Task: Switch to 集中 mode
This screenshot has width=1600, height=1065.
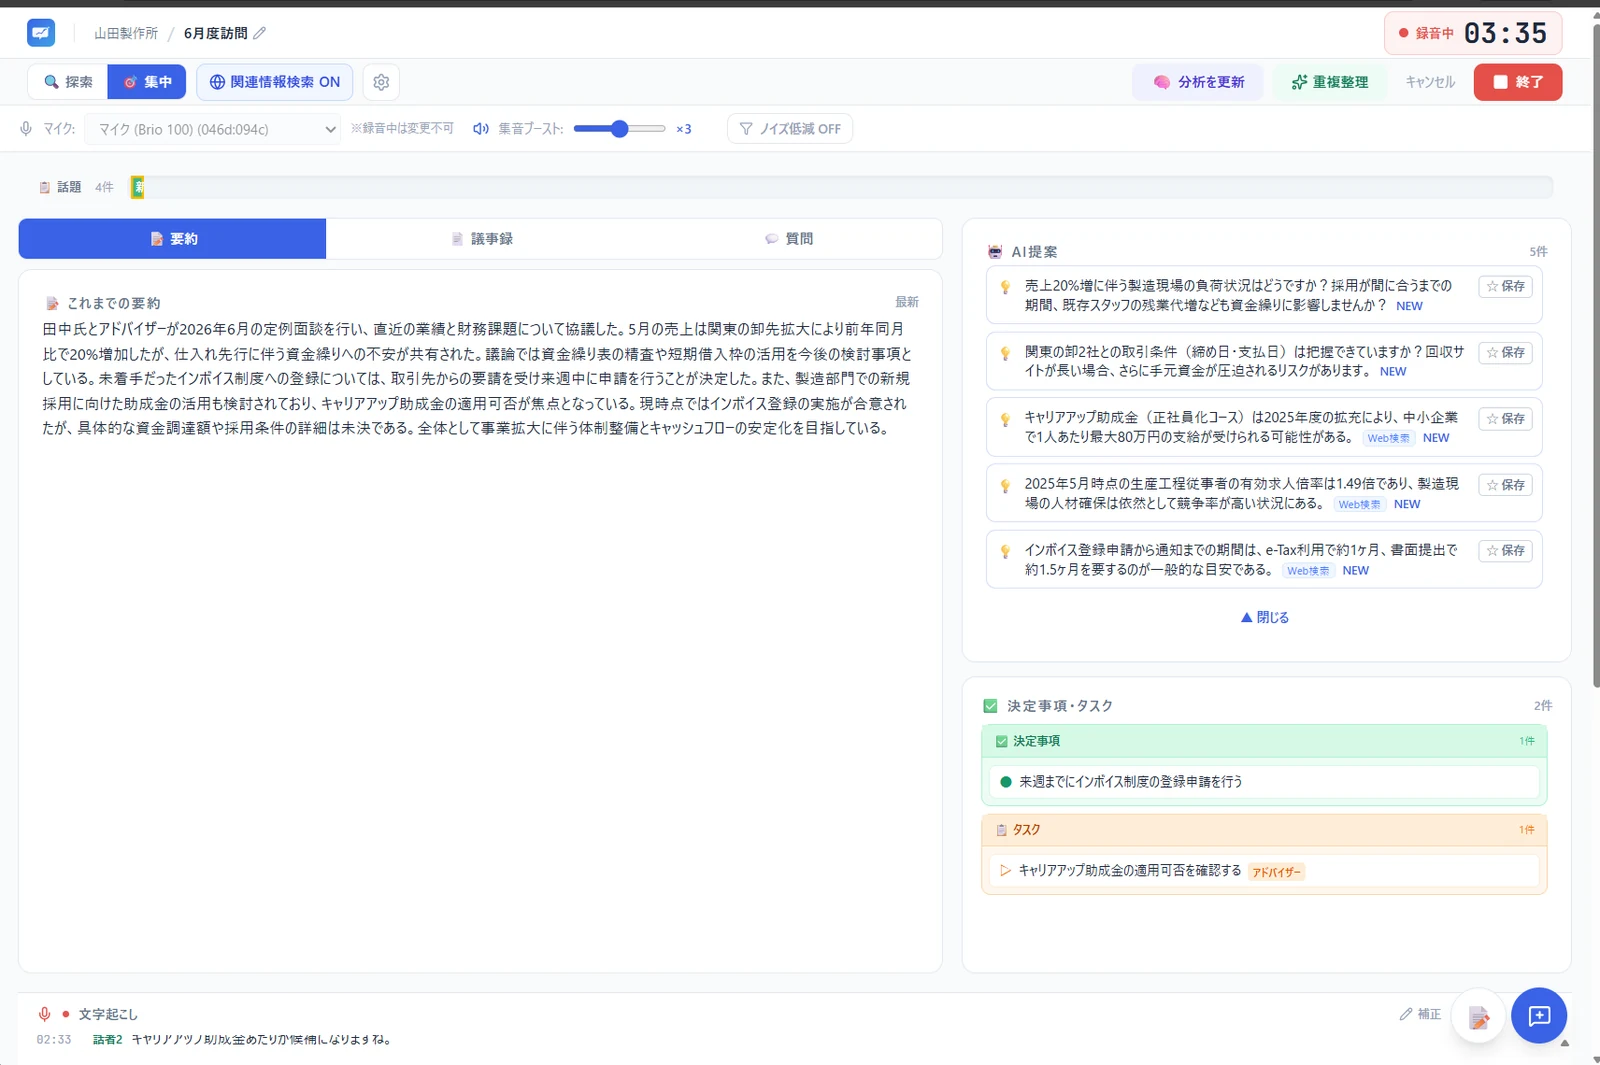Action: coord(147,82)
